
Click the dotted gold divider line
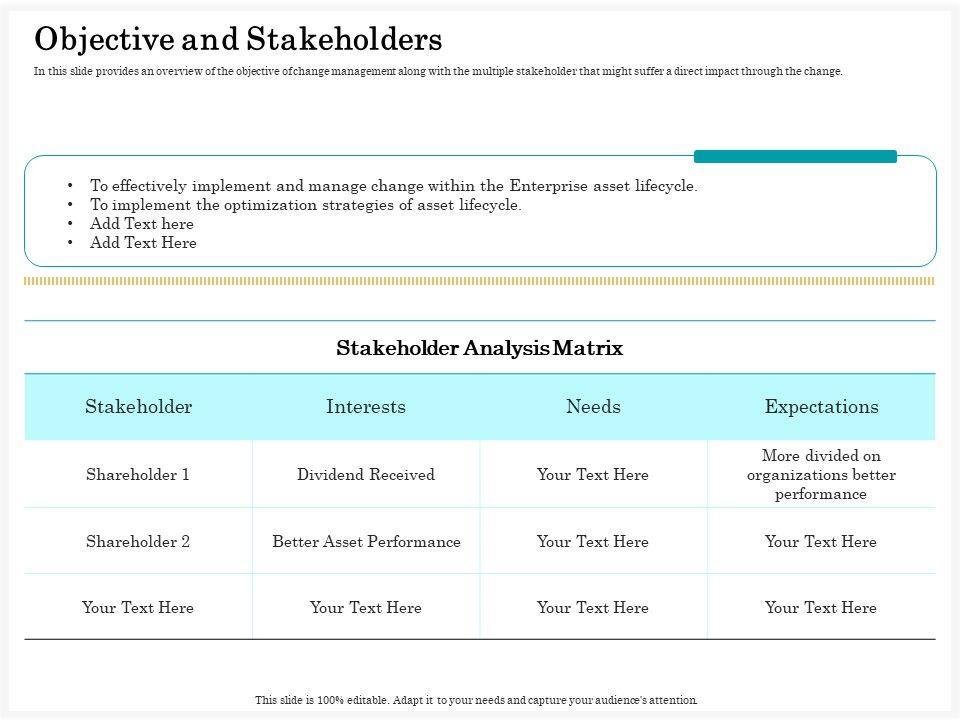pos(480,282)
